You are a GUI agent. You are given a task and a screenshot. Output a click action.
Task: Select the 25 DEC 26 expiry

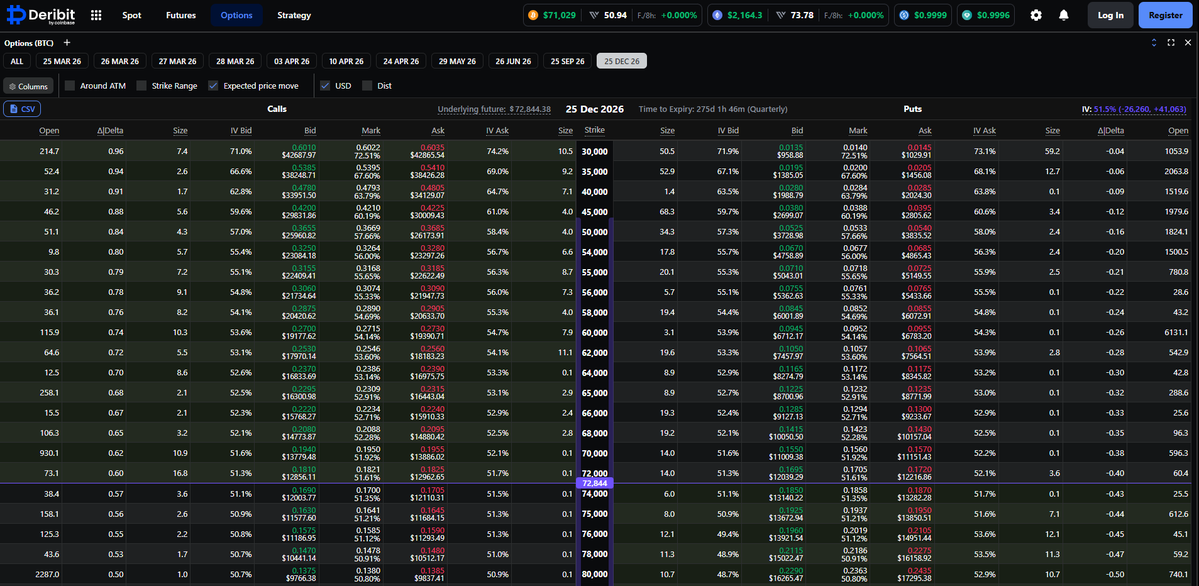coord(622,61)
